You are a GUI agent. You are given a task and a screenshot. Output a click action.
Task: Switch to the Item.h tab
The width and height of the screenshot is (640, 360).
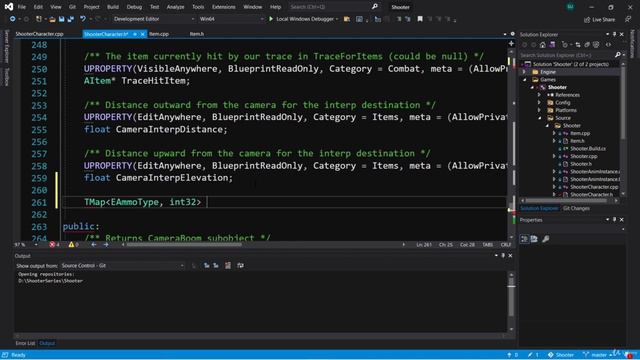tap(197, 34)
